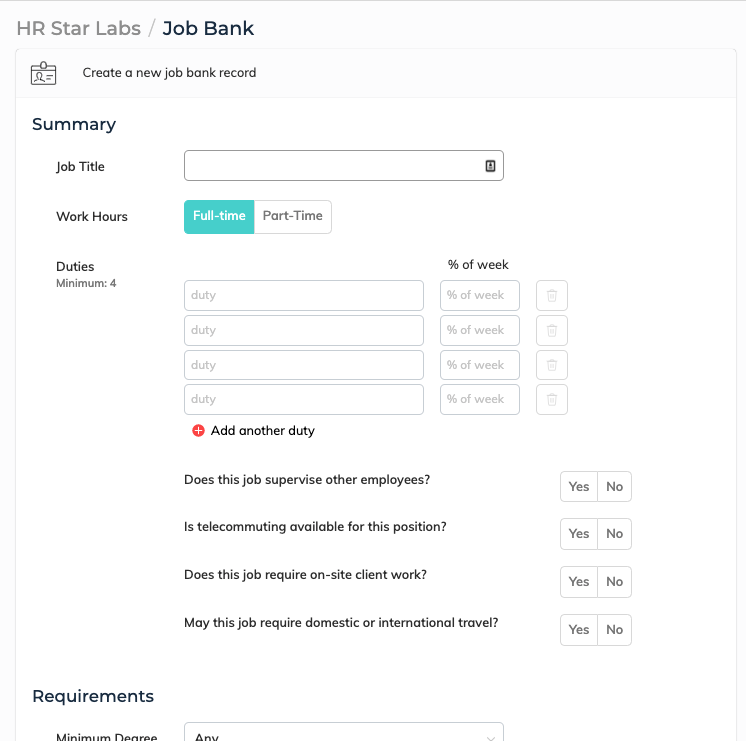Remove the fourth duty row

(x=552, y=399)
